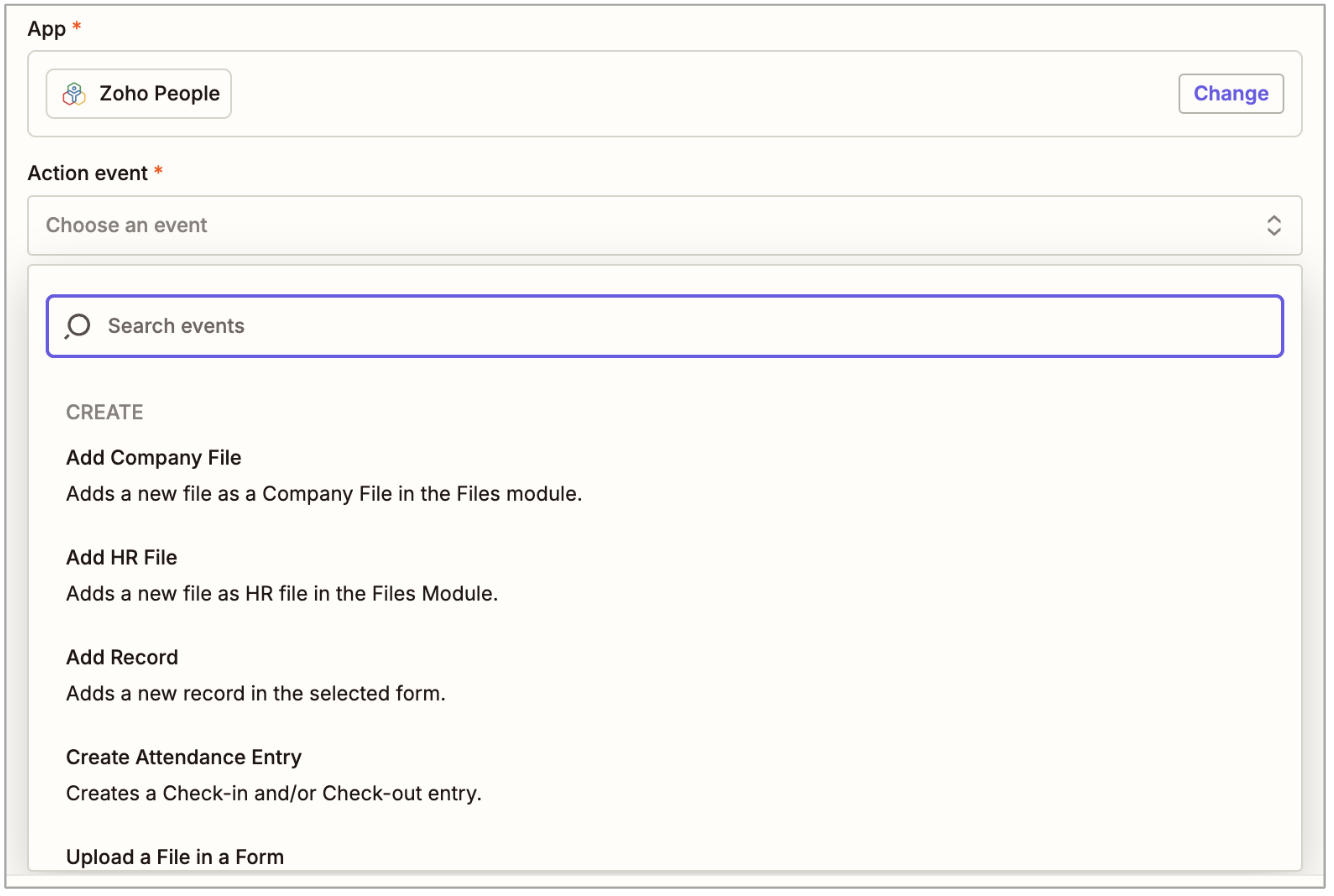
Task: Click the HR file description text
Action: [282, 593]
